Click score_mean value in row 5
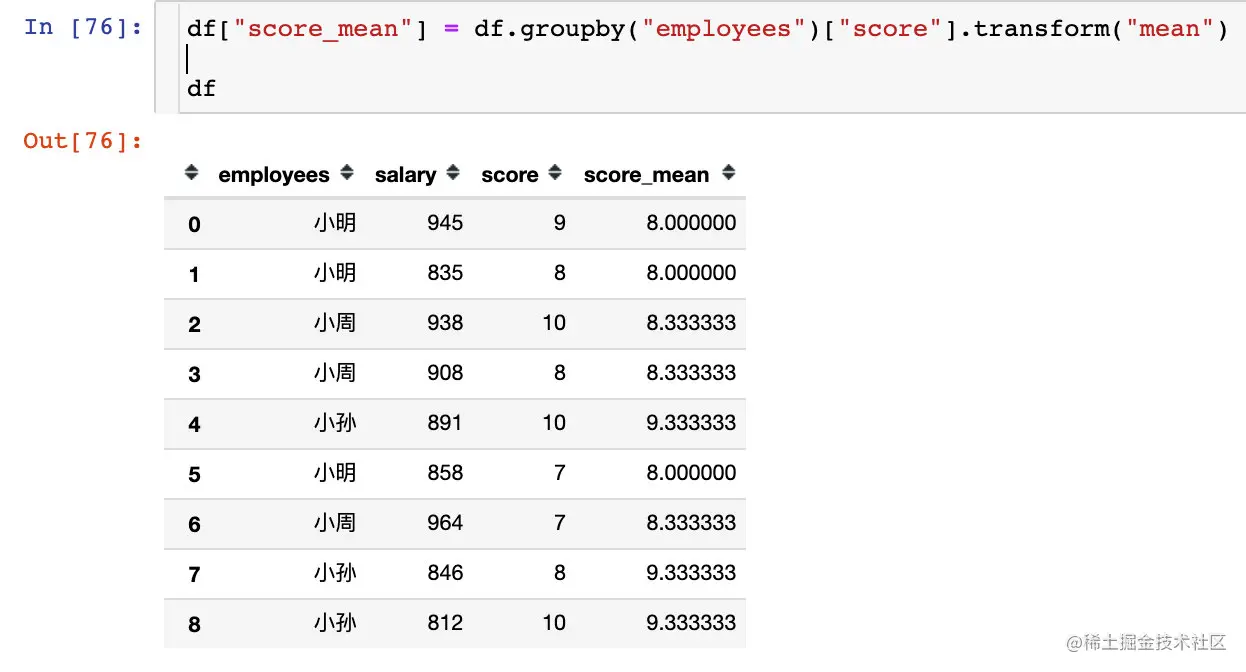The width and height of the screenshot is (1246, 672). tap(691, 473)
